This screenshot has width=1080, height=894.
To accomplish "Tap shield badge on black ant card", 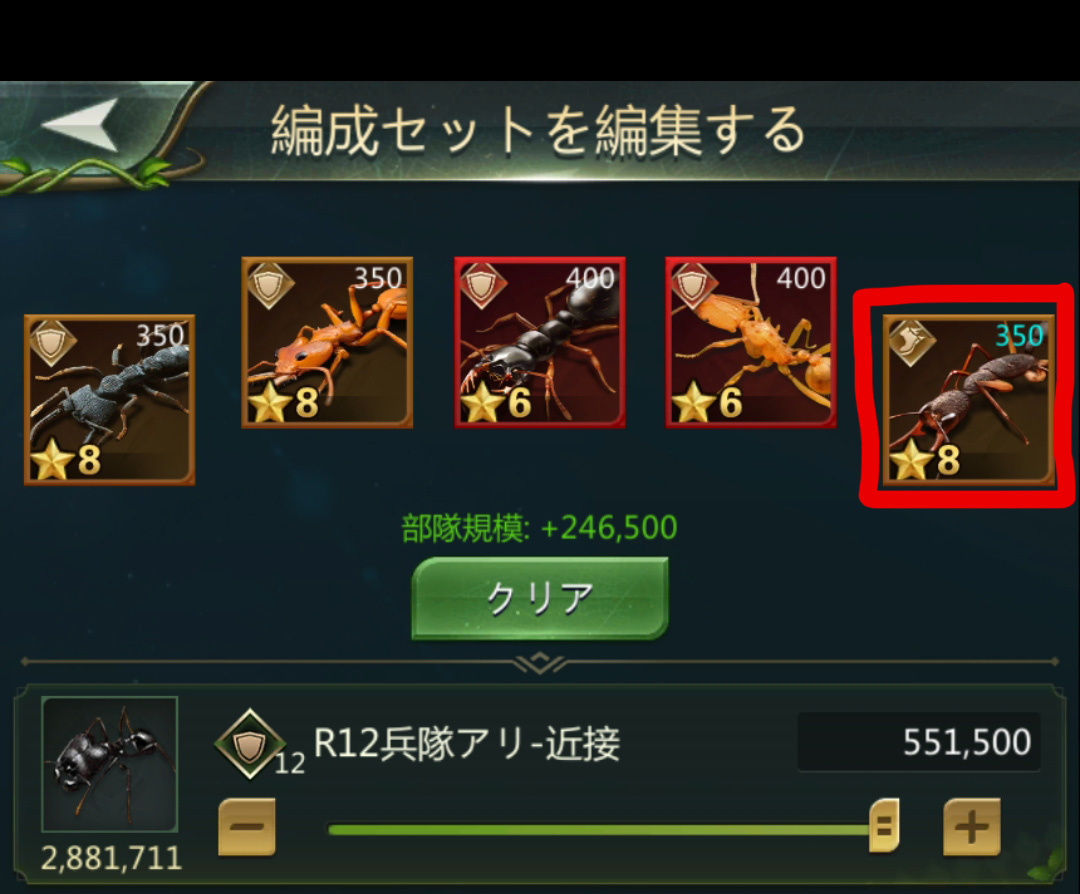I will [482, 284].
